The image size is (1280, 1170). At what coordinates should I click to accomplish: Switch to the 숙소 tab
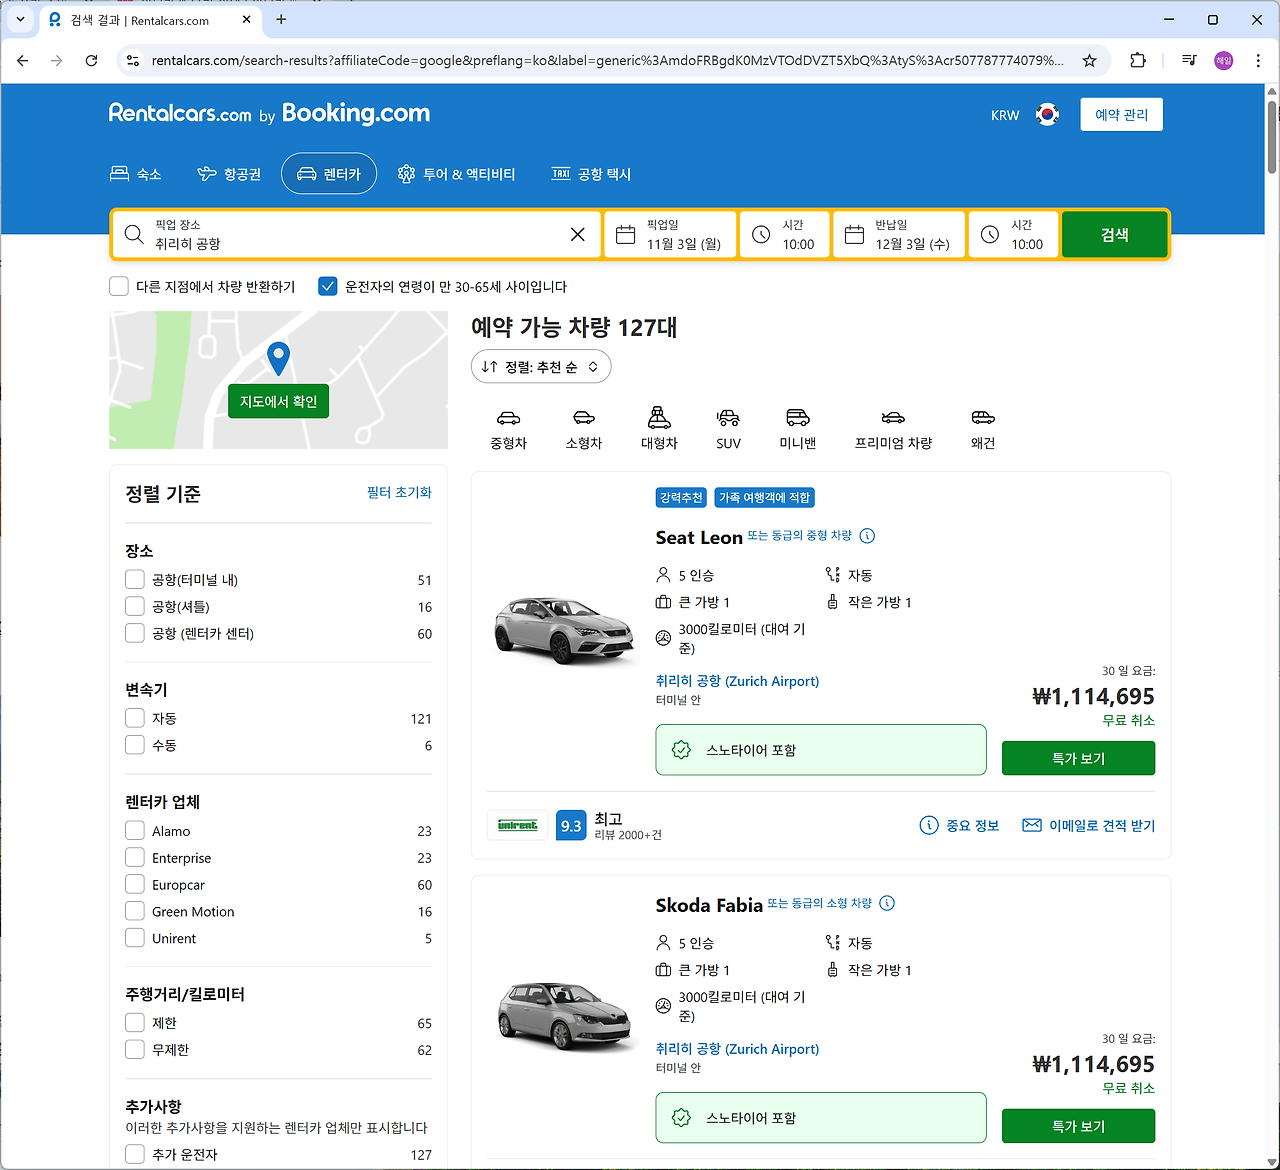[x=136, y=174]
